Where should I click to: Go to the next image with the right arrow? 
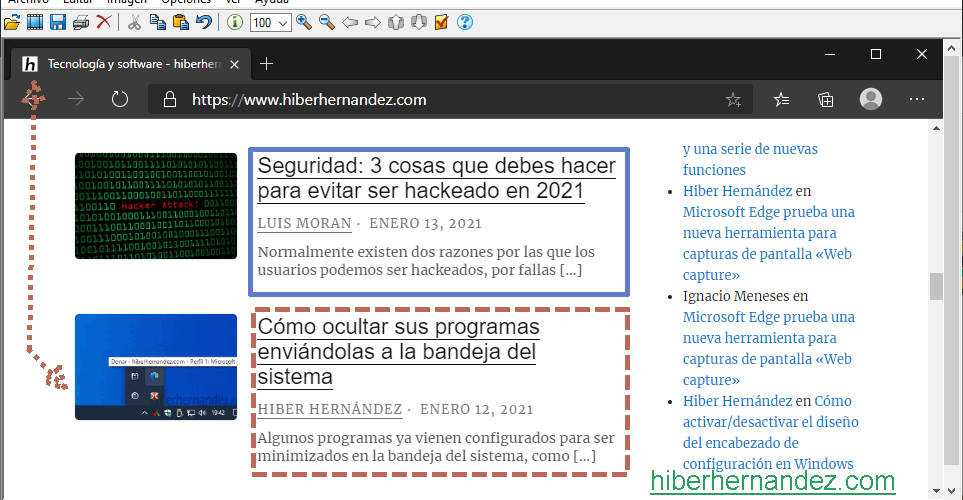click(373, 23)
